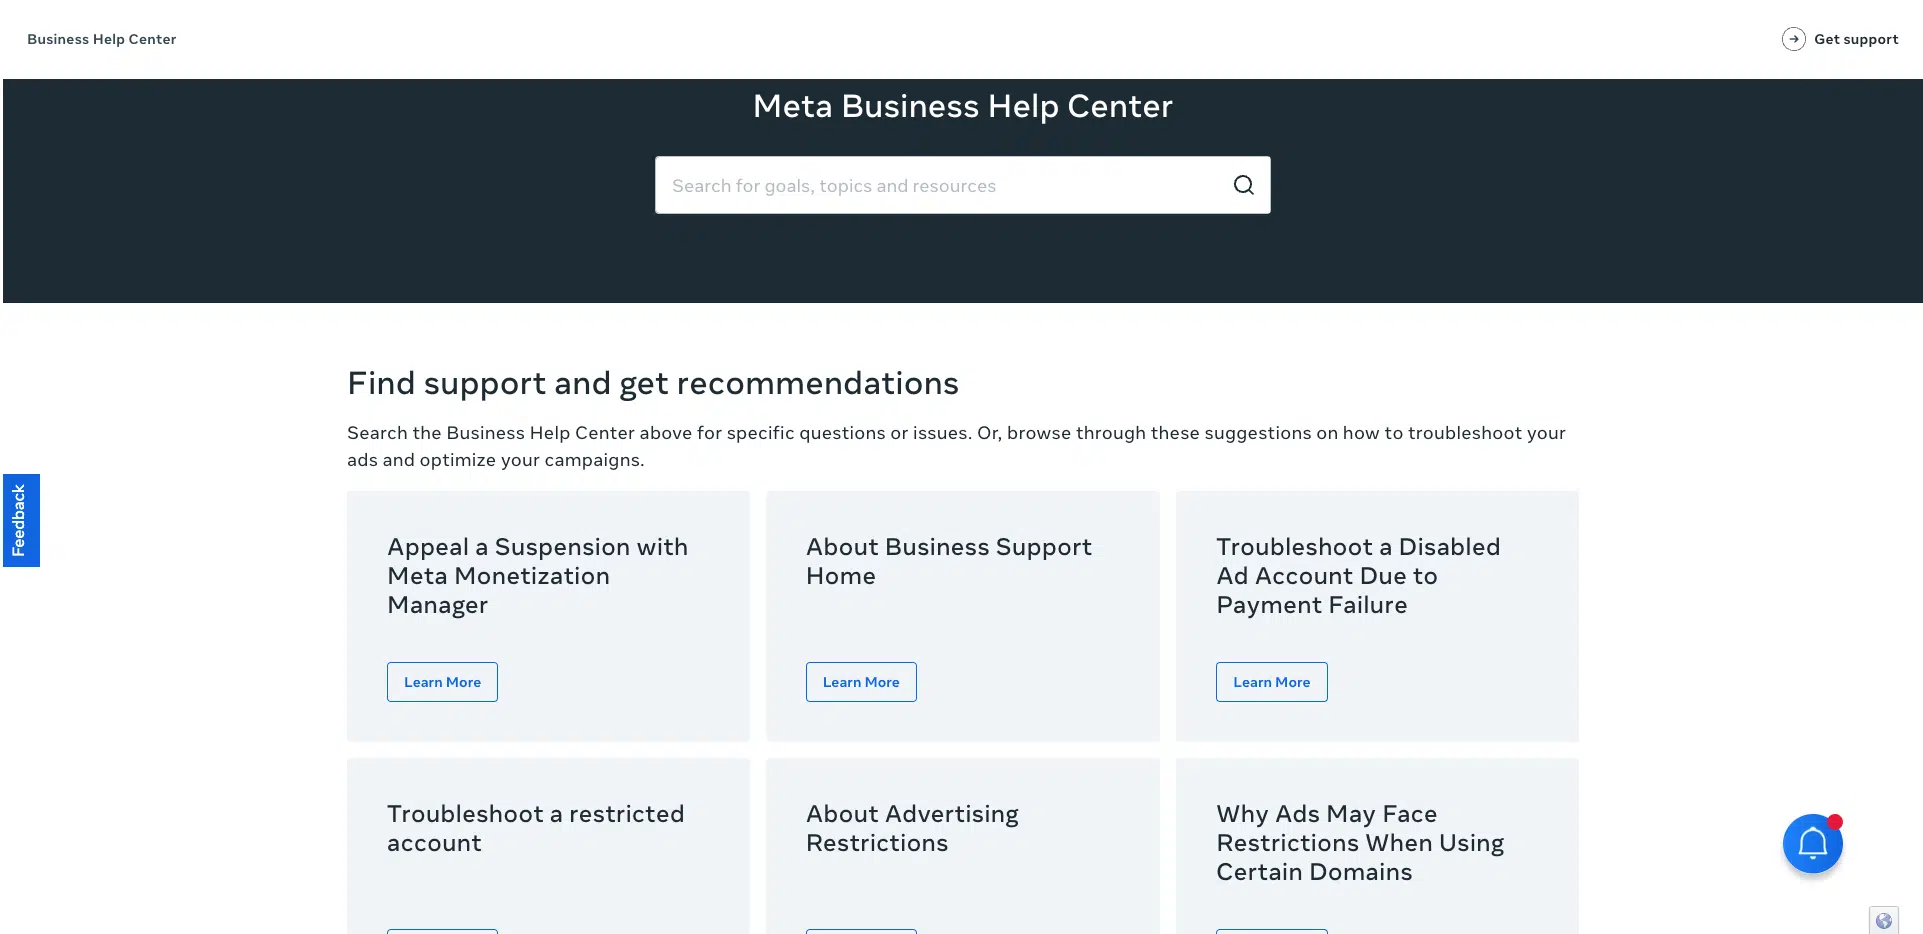The height and width of the screenshot is (934, 1923).
Task: Select the Troubleshoot a Disabled Ad Account title
Action: click(1358, 576)
